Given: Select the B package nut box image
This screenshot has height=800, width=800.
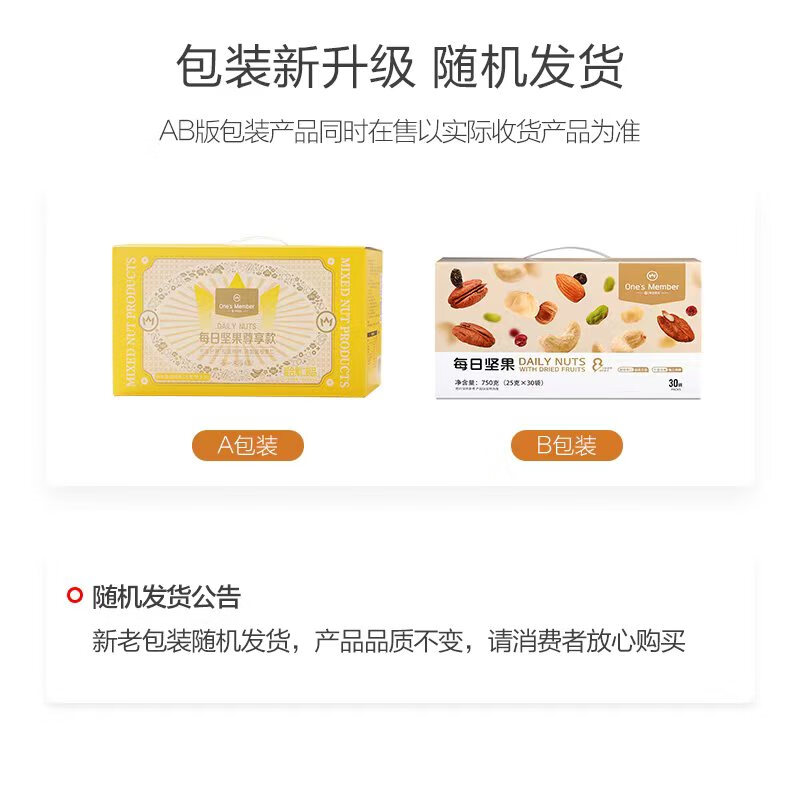Looking at the screenshot, I should pyautogui.click(x=568, y=324).
